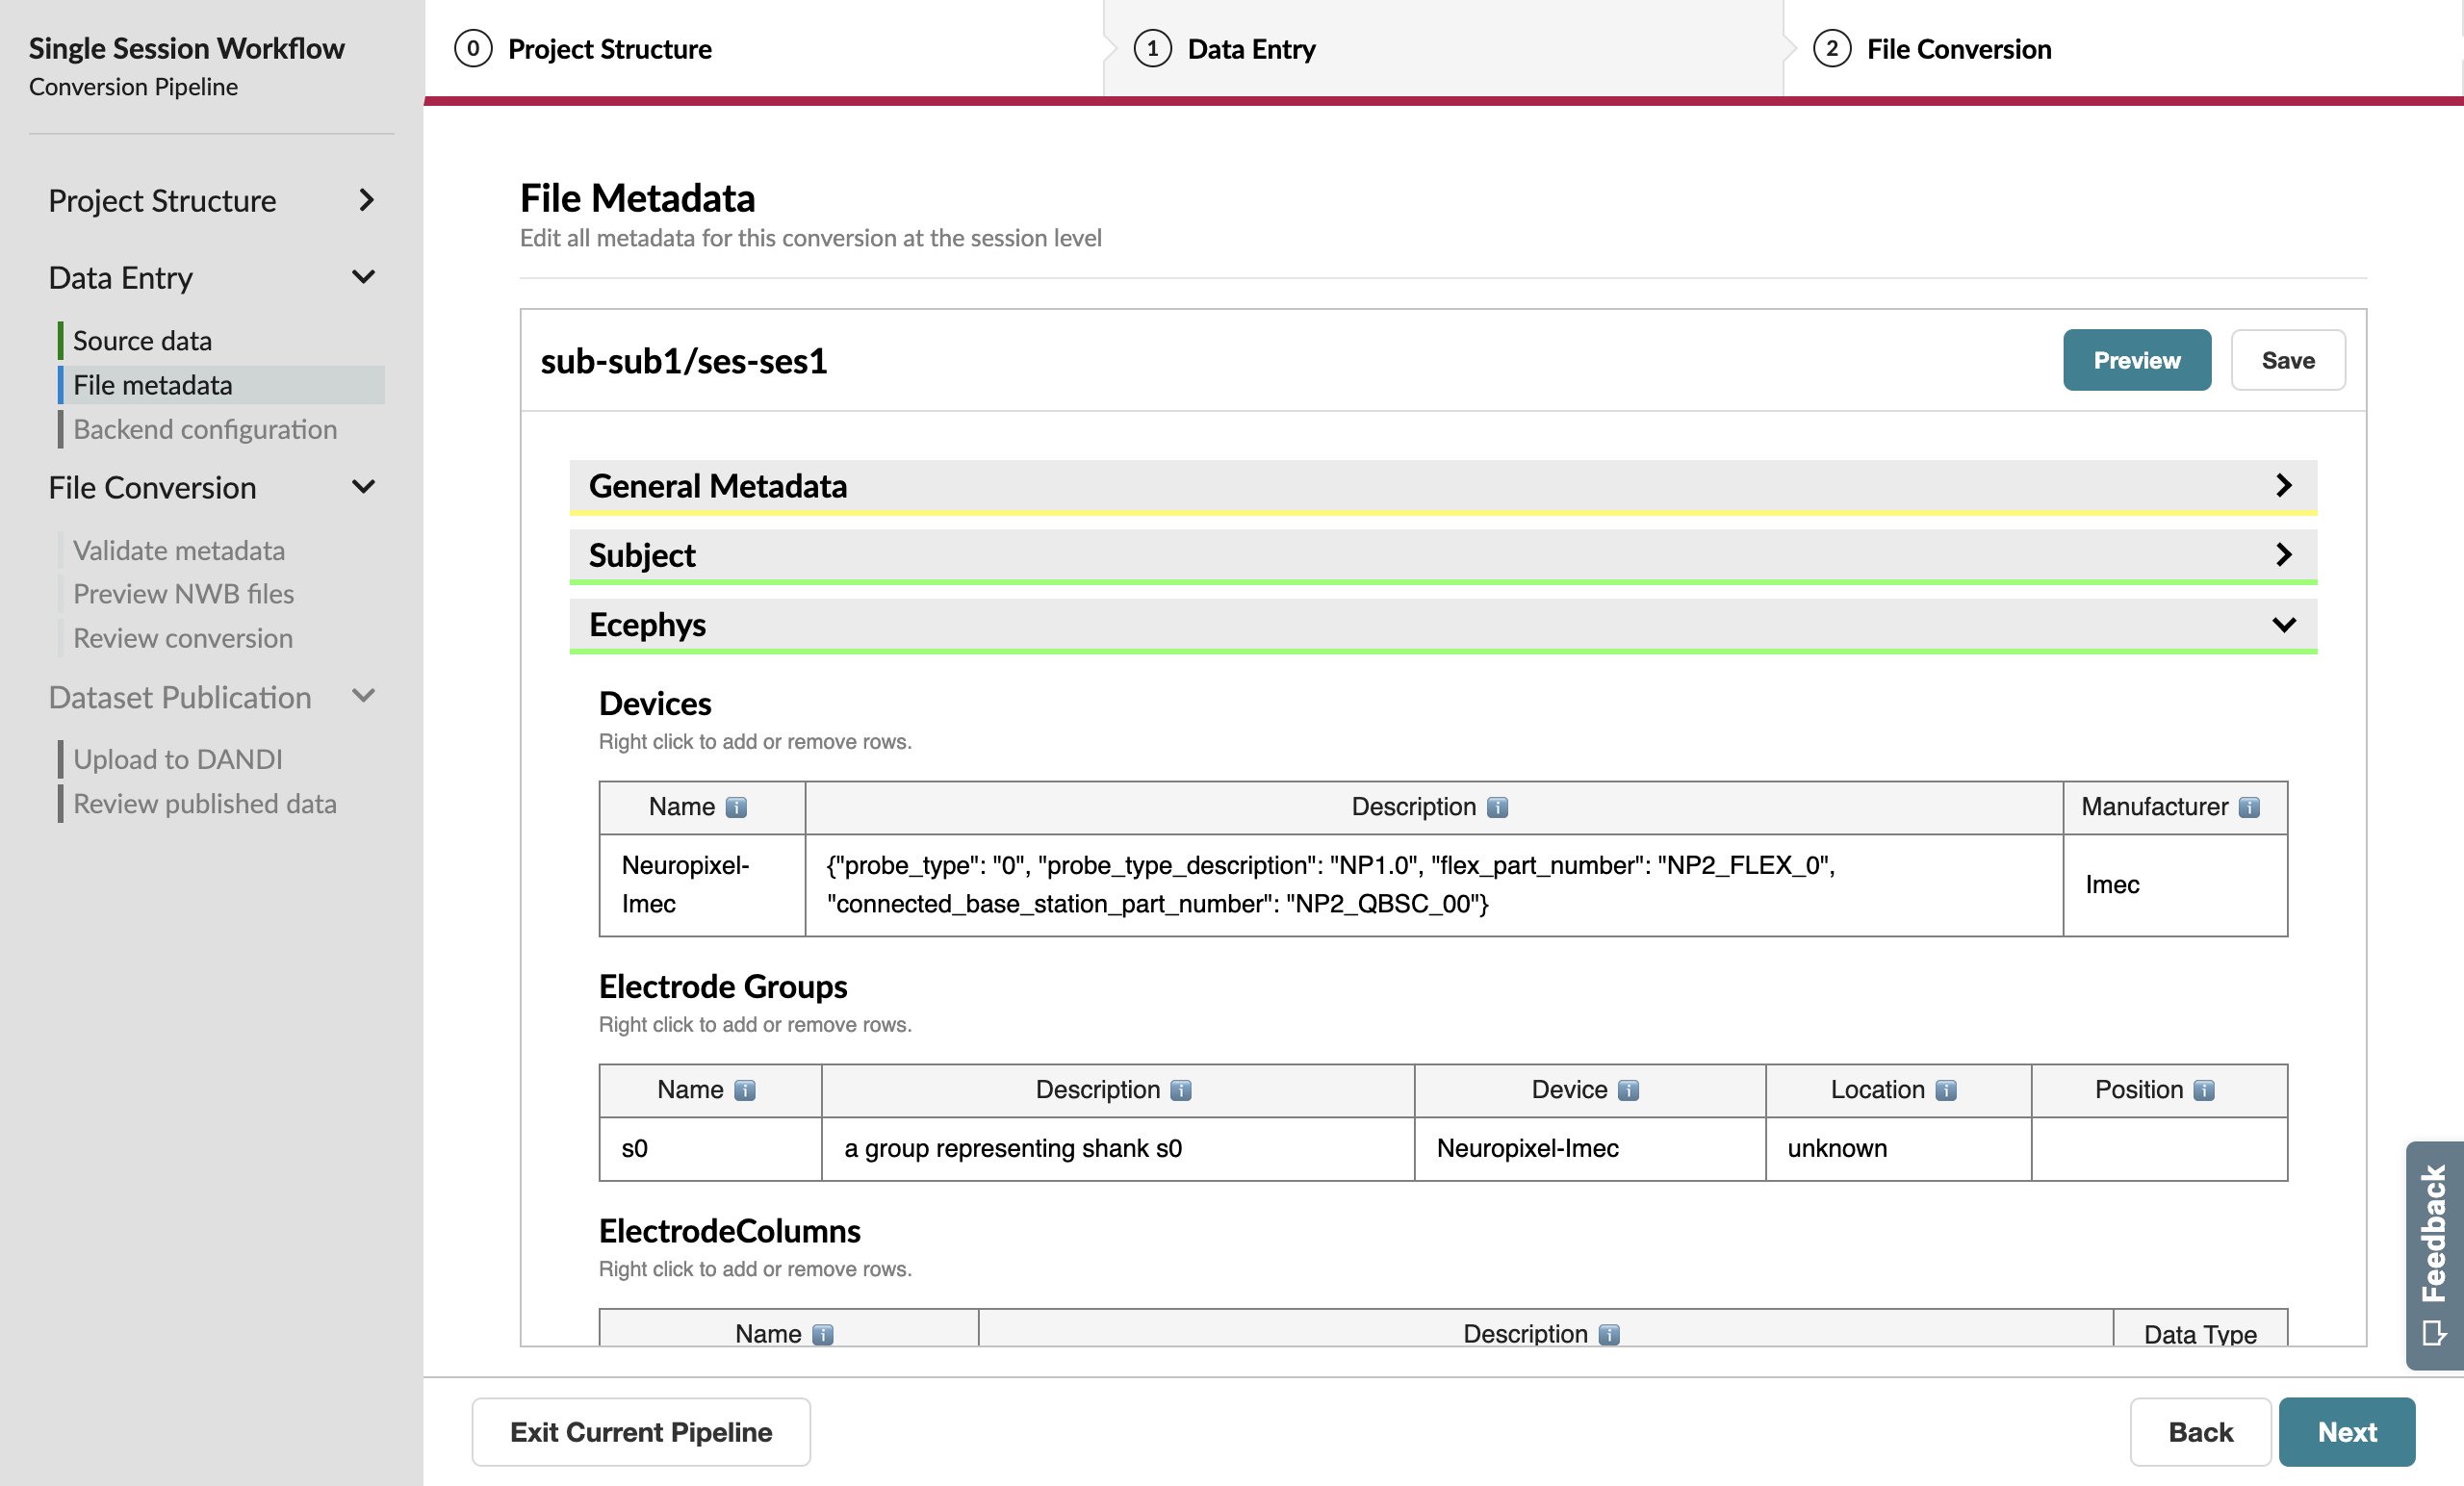Click info icon next to Device column header
The image size is (2464, 1486).
1629,1090
